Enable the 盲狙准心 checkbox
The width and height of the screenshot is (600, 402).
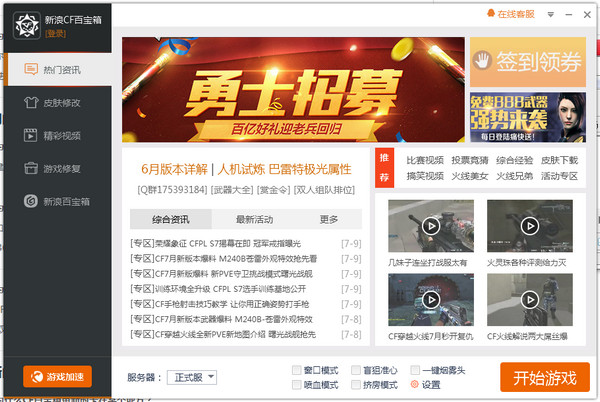[356, 370]
